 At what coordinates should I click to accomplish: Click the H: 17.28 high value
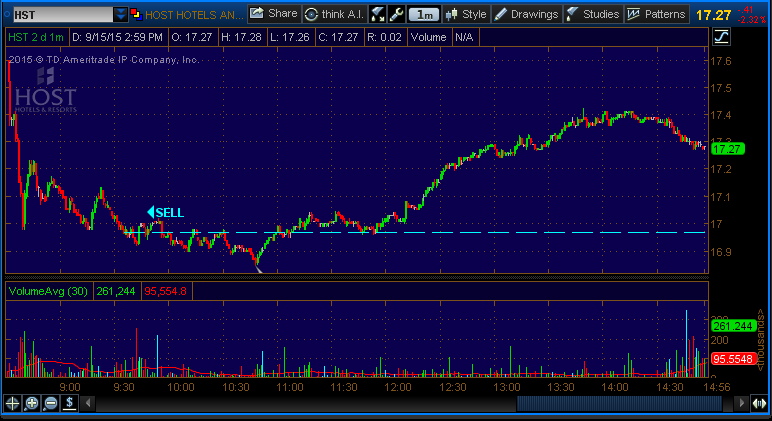click(241, 37)
